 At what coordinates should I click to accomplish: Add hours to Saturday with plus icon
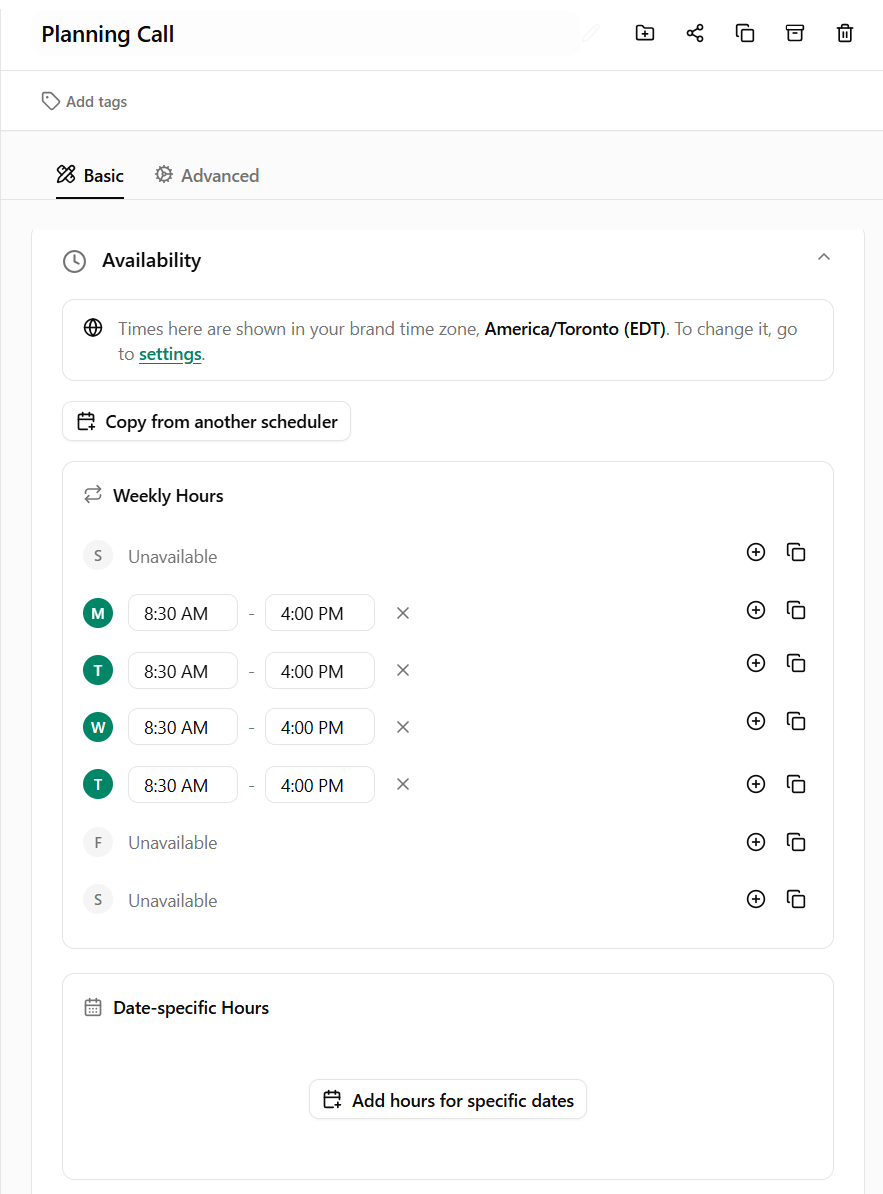(756, 899)
